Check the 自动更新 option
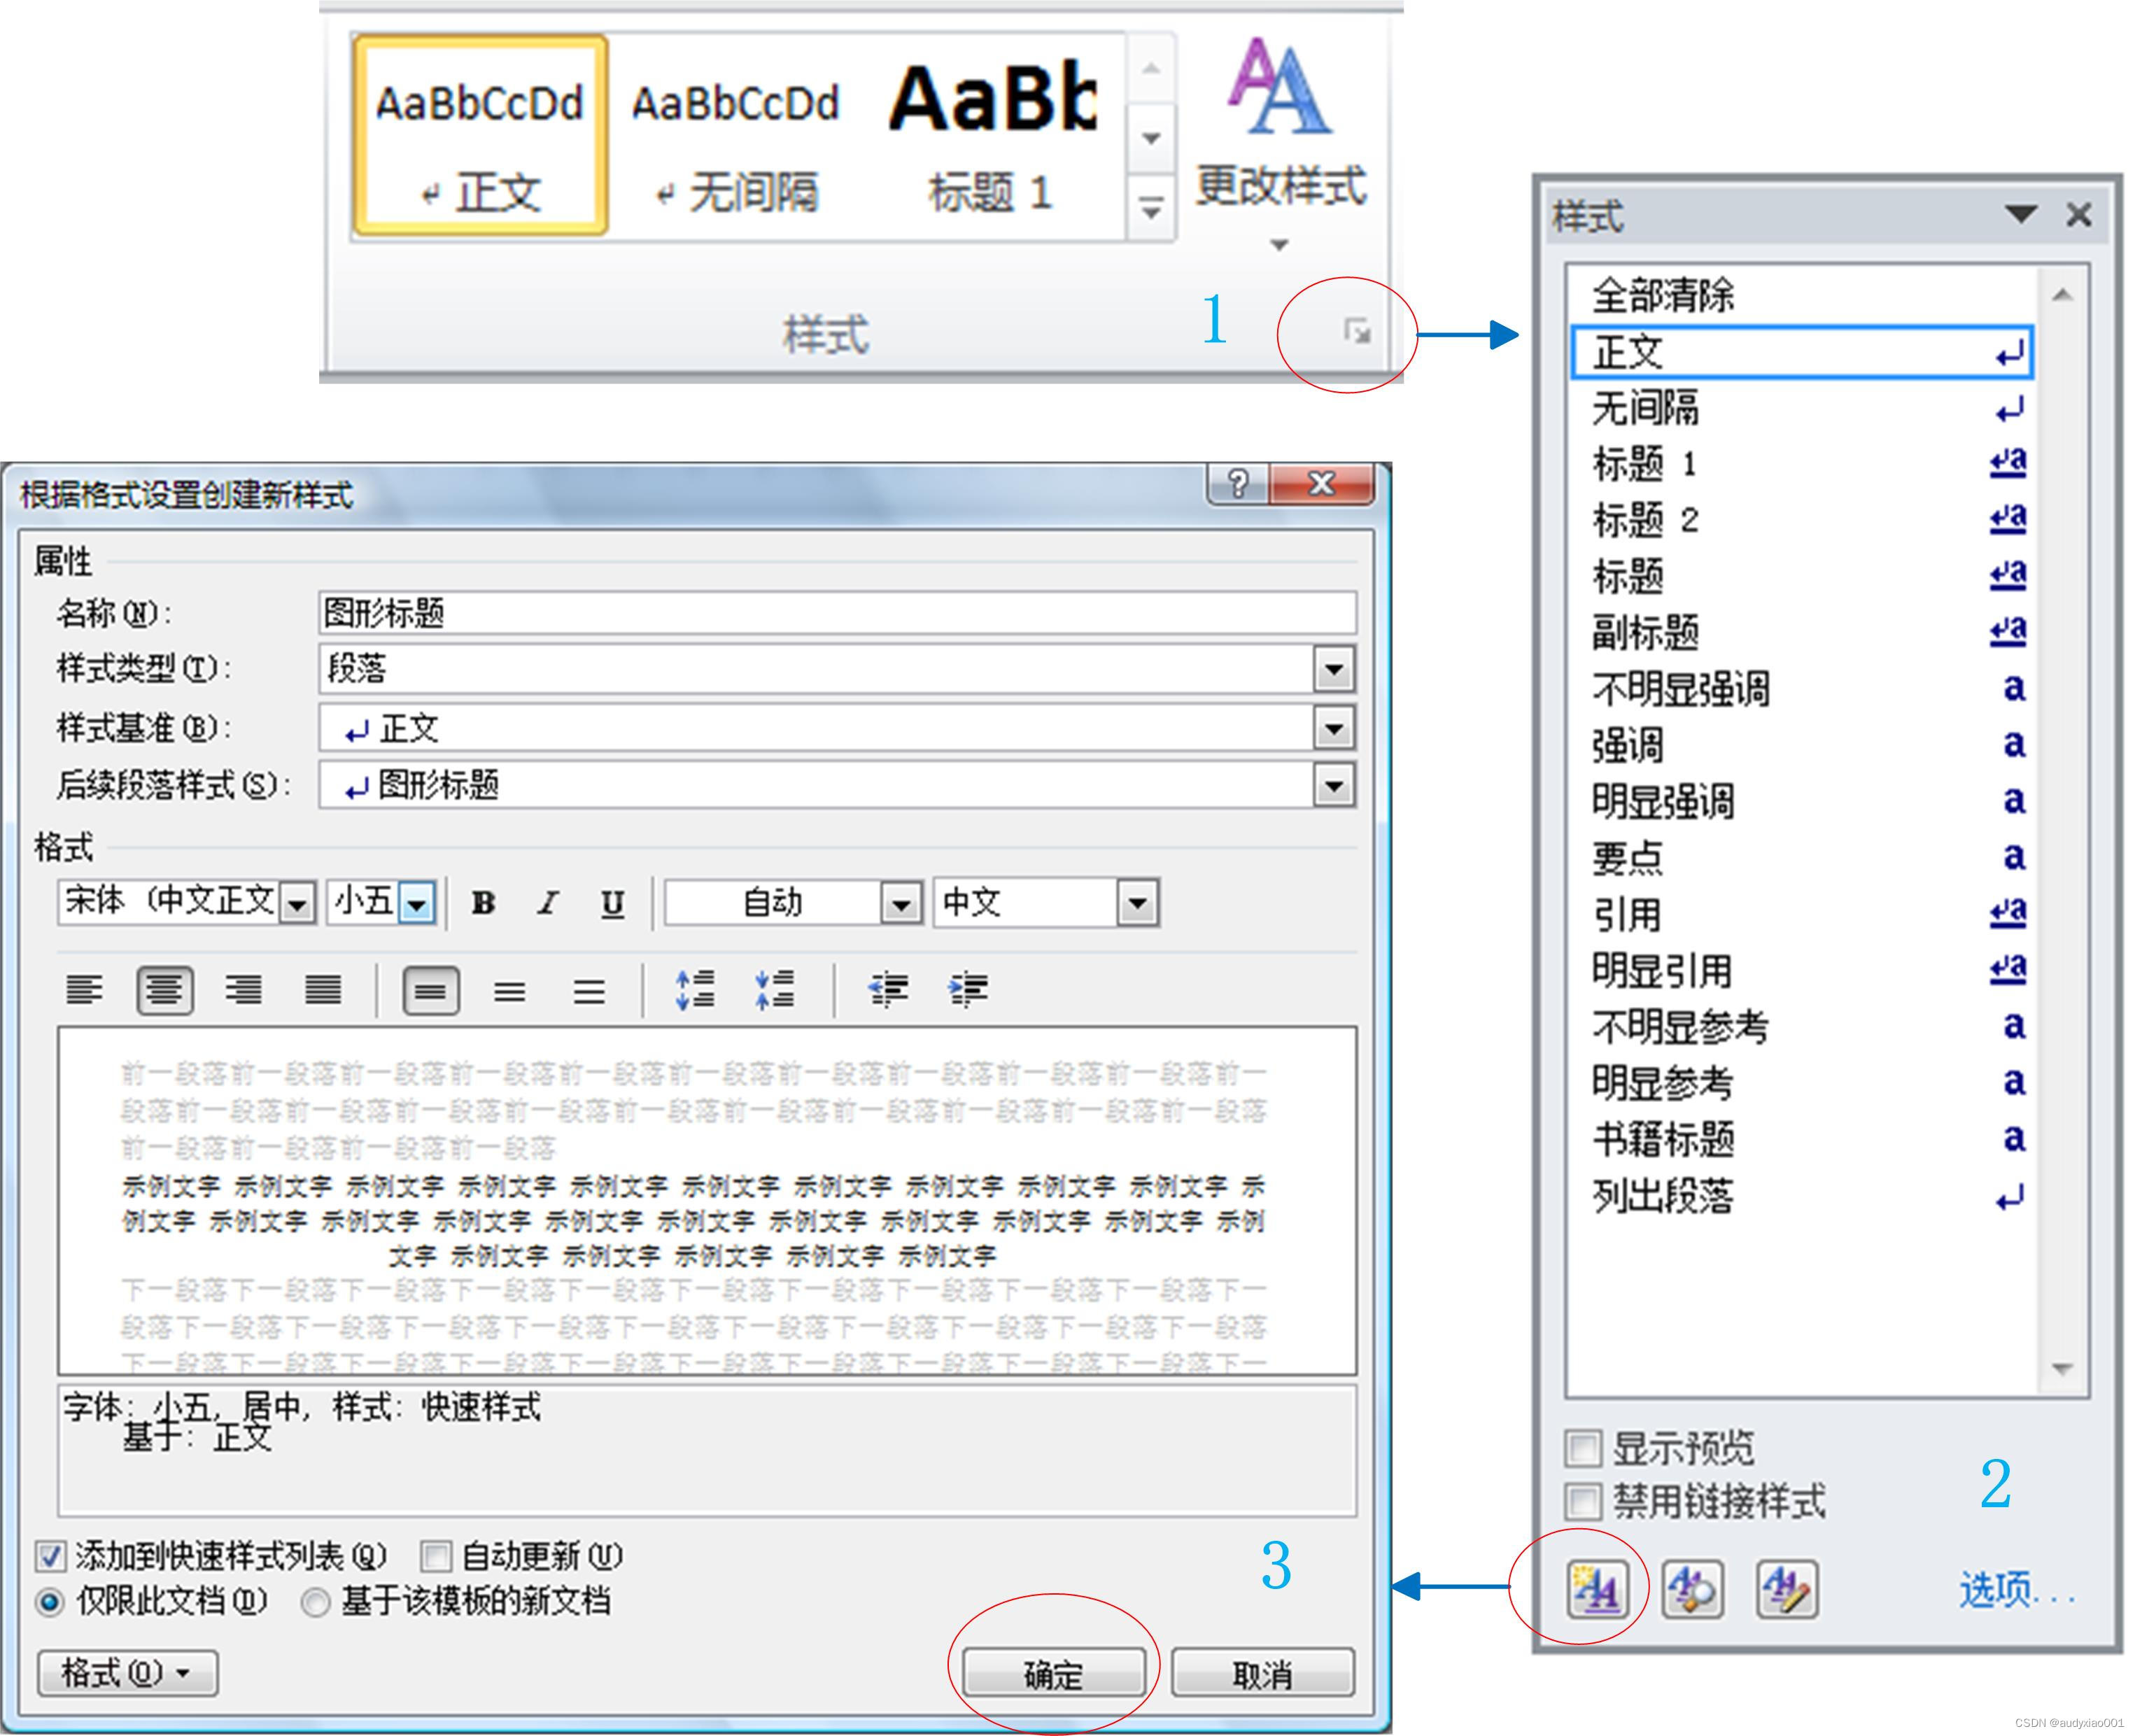Screen dimensions: 2135x1736 pos(435,1556)
